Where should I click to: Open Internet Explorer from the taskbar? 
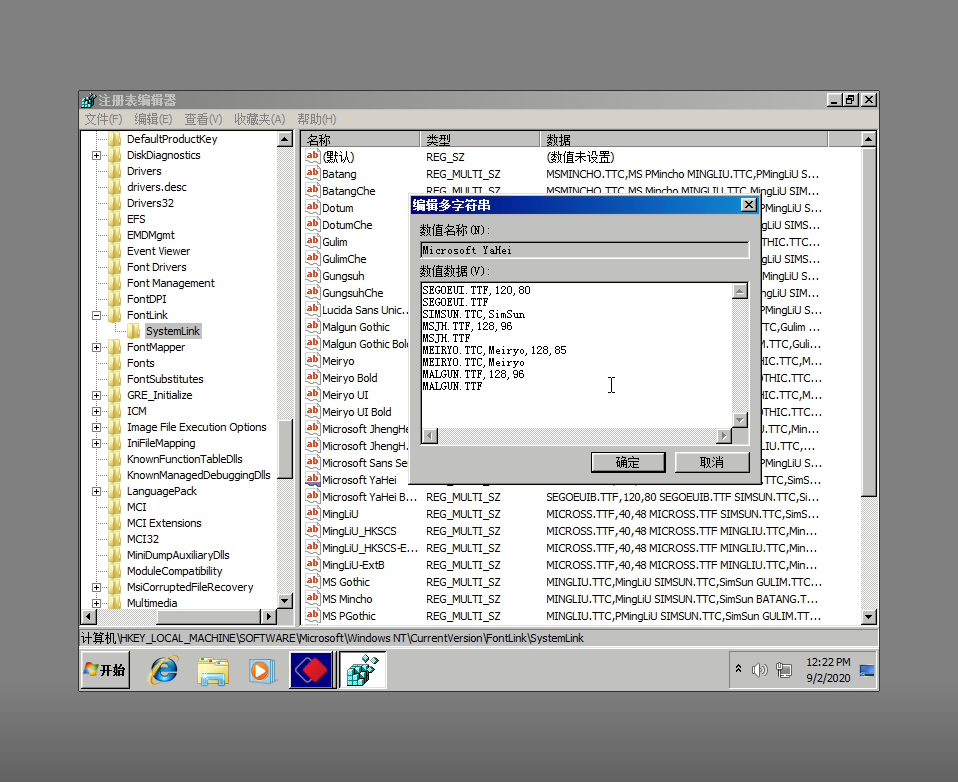164,670
